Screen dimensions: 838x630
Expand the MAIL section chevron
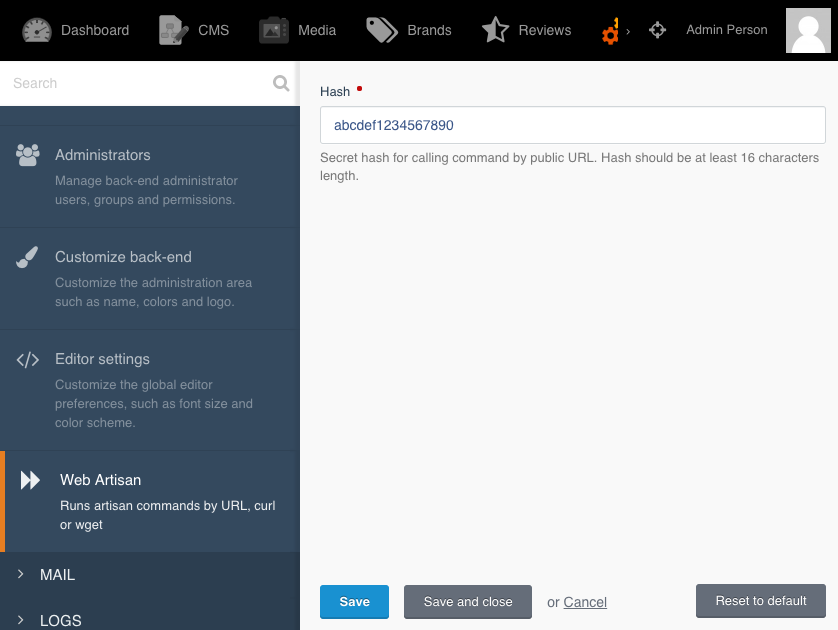(20, 574)
